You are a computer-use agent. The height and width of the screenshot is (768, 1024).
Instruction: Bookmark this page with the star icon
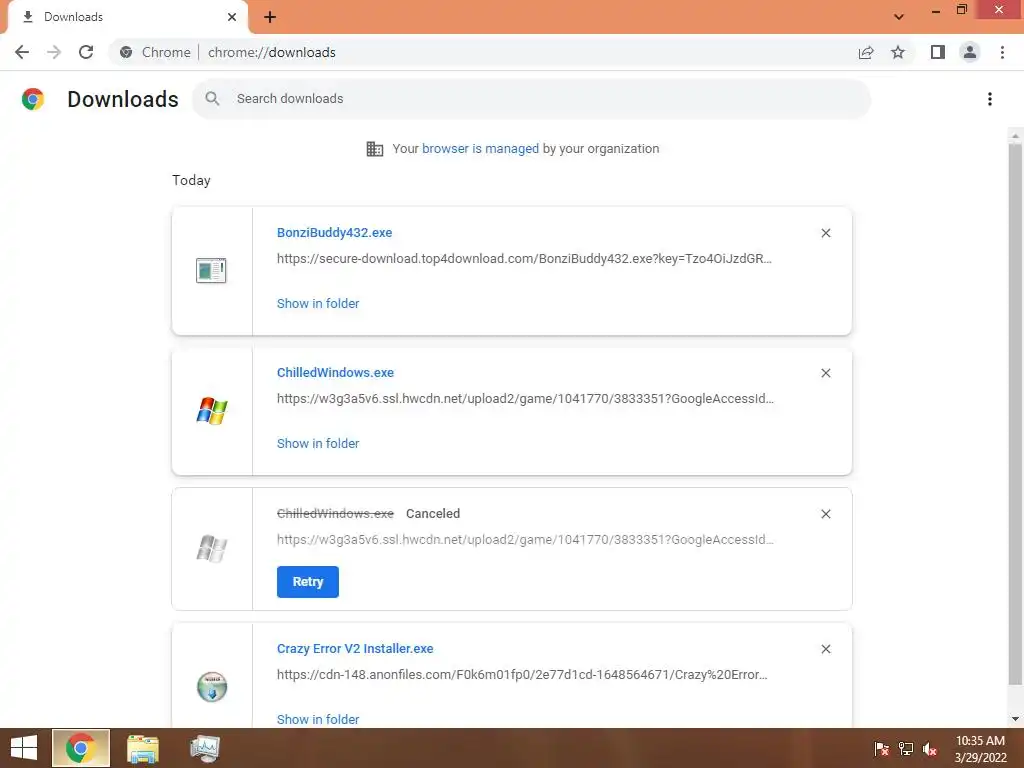point(898,52)
